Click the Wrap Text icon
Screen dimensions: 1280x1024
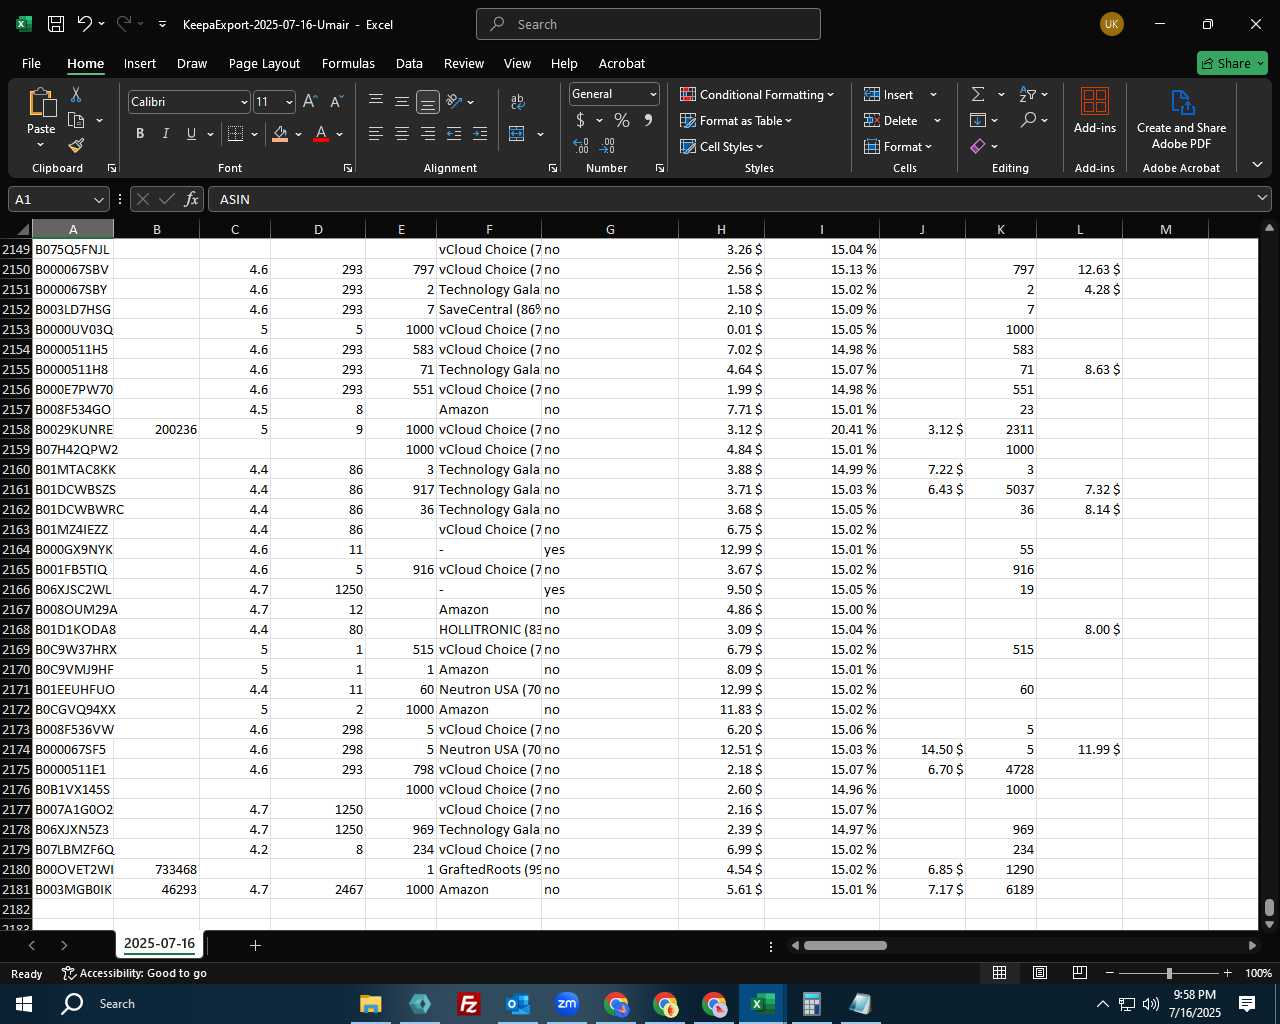point(518,102)
